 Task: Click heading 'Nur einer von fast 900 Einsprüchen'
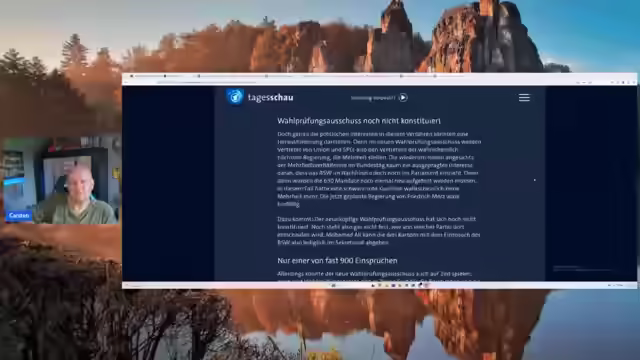tap(337, 260)
